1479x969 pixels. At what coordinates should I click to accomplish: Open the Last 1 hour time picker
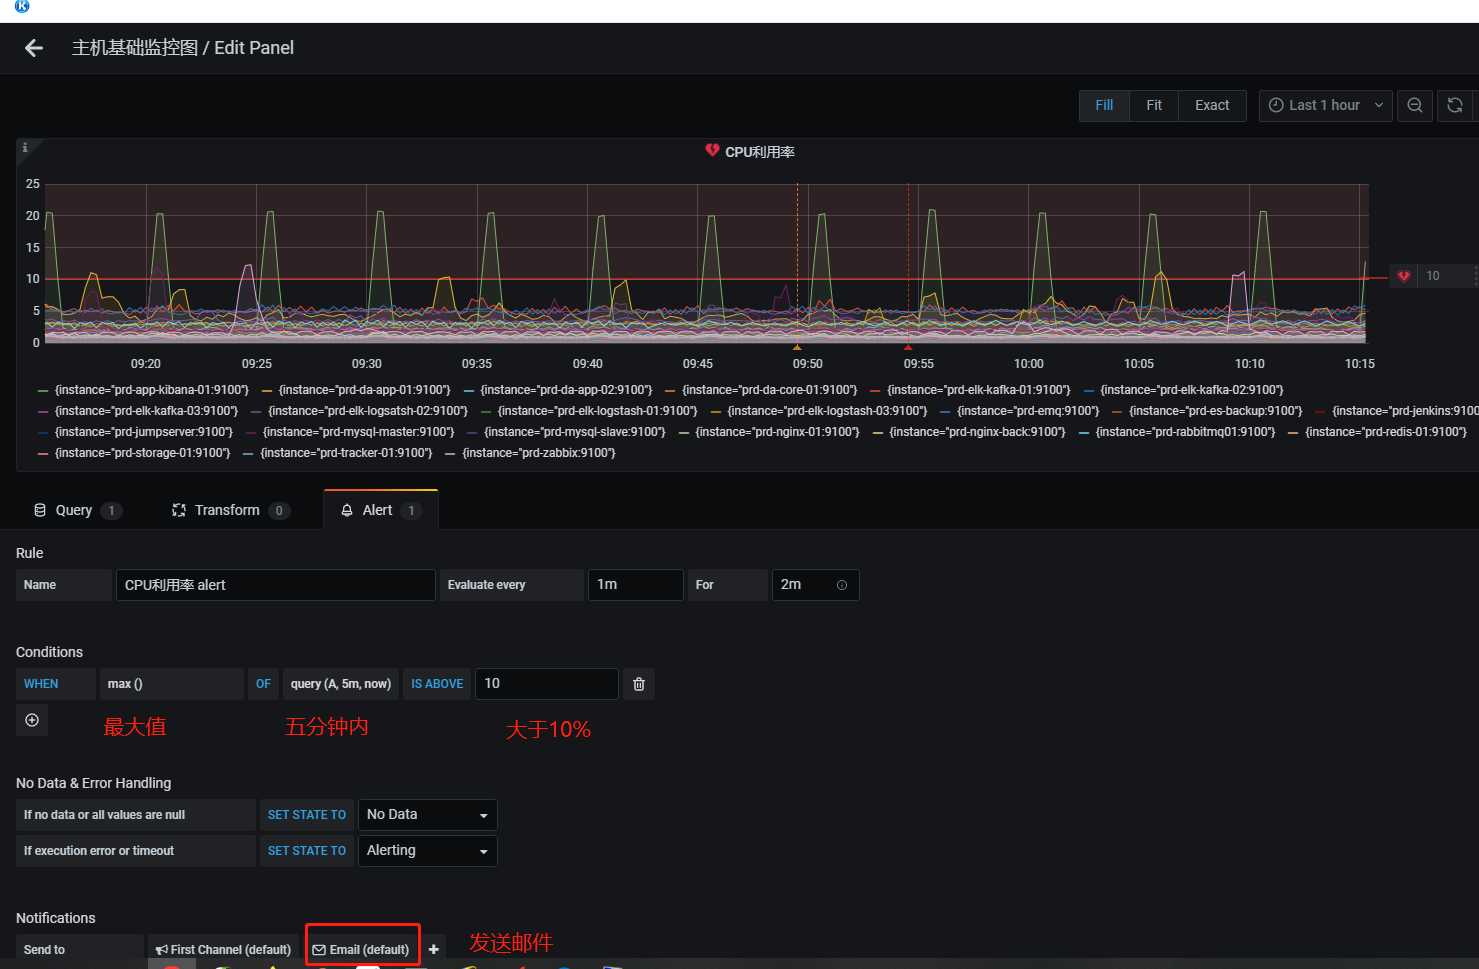coord(1325,105)
